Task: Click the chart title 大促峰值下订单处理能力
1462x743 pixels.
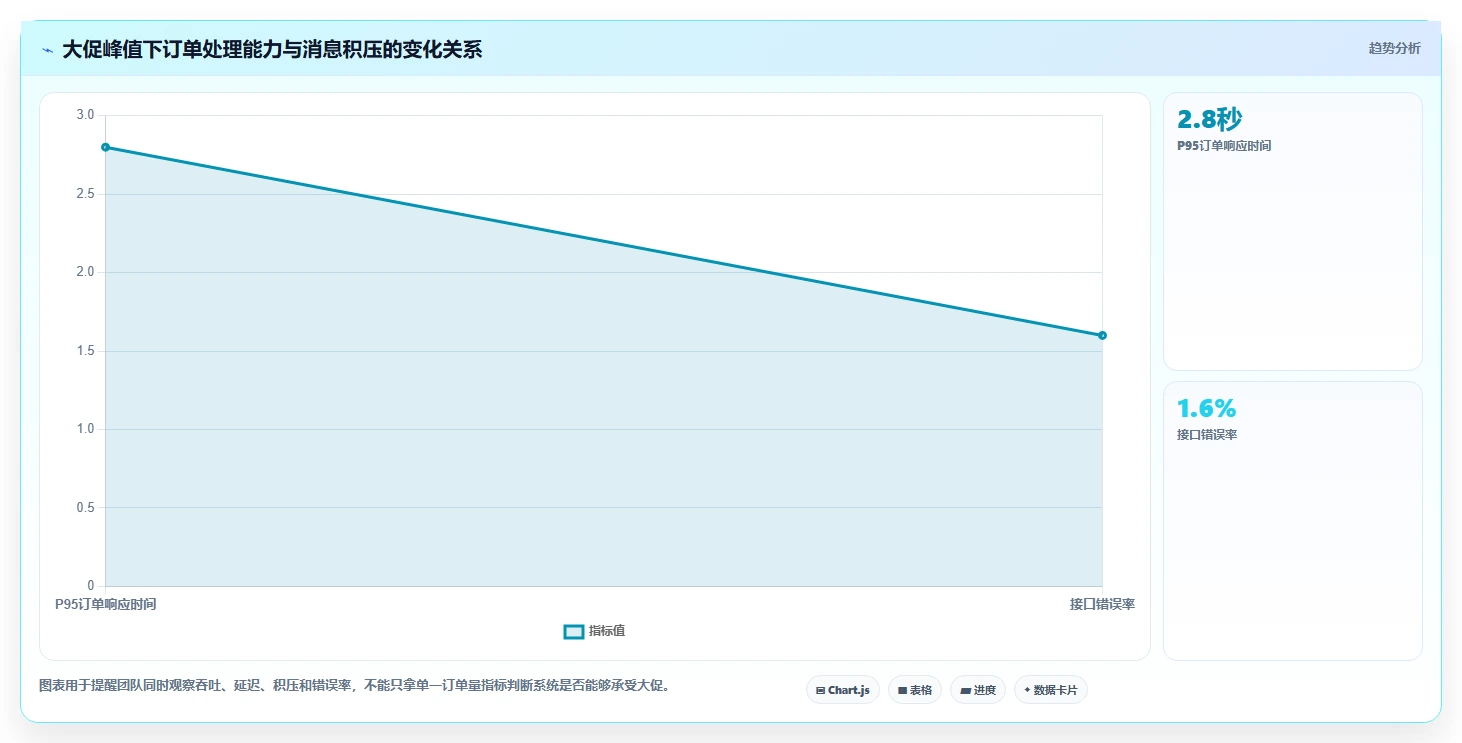Action: [272, 49]
